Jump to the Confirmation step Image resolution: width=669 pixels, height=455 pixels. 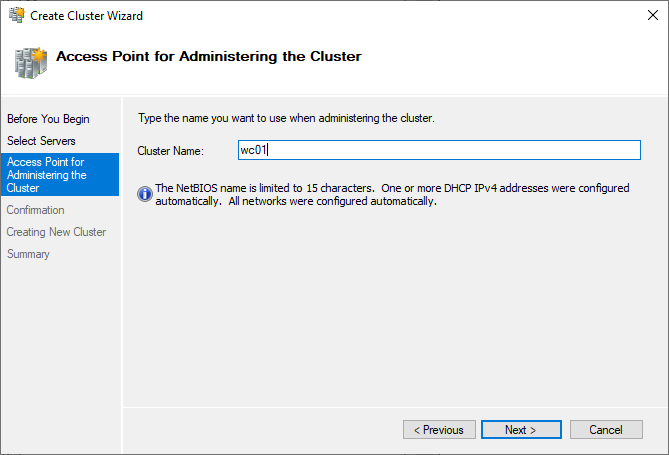[36, 210]
